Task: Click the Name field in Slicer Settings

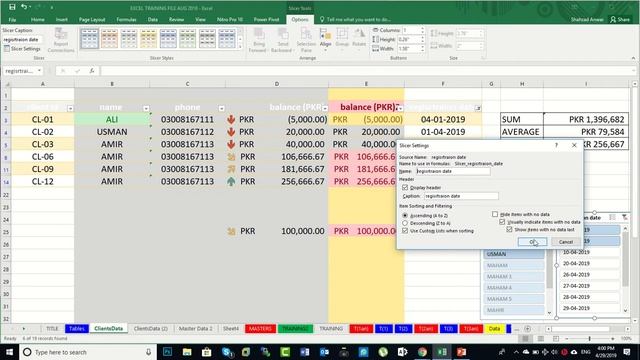Action: point(453,171)
